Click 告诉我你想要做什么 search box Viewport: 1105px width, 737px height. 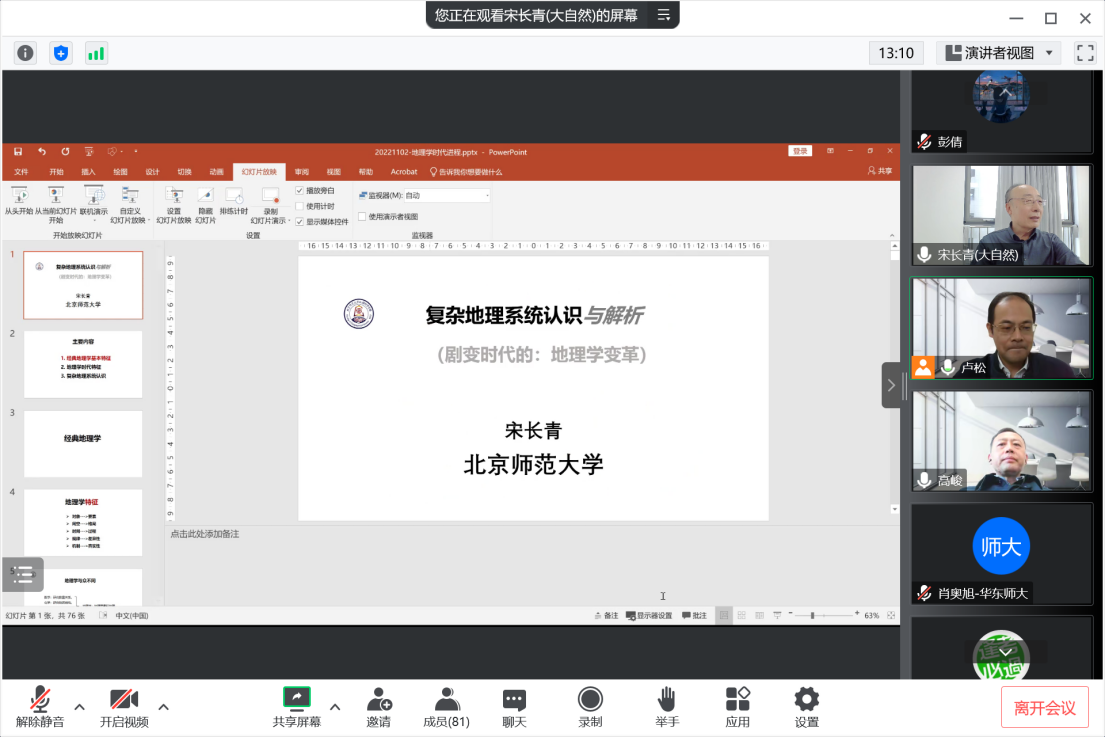pos(466,172)
